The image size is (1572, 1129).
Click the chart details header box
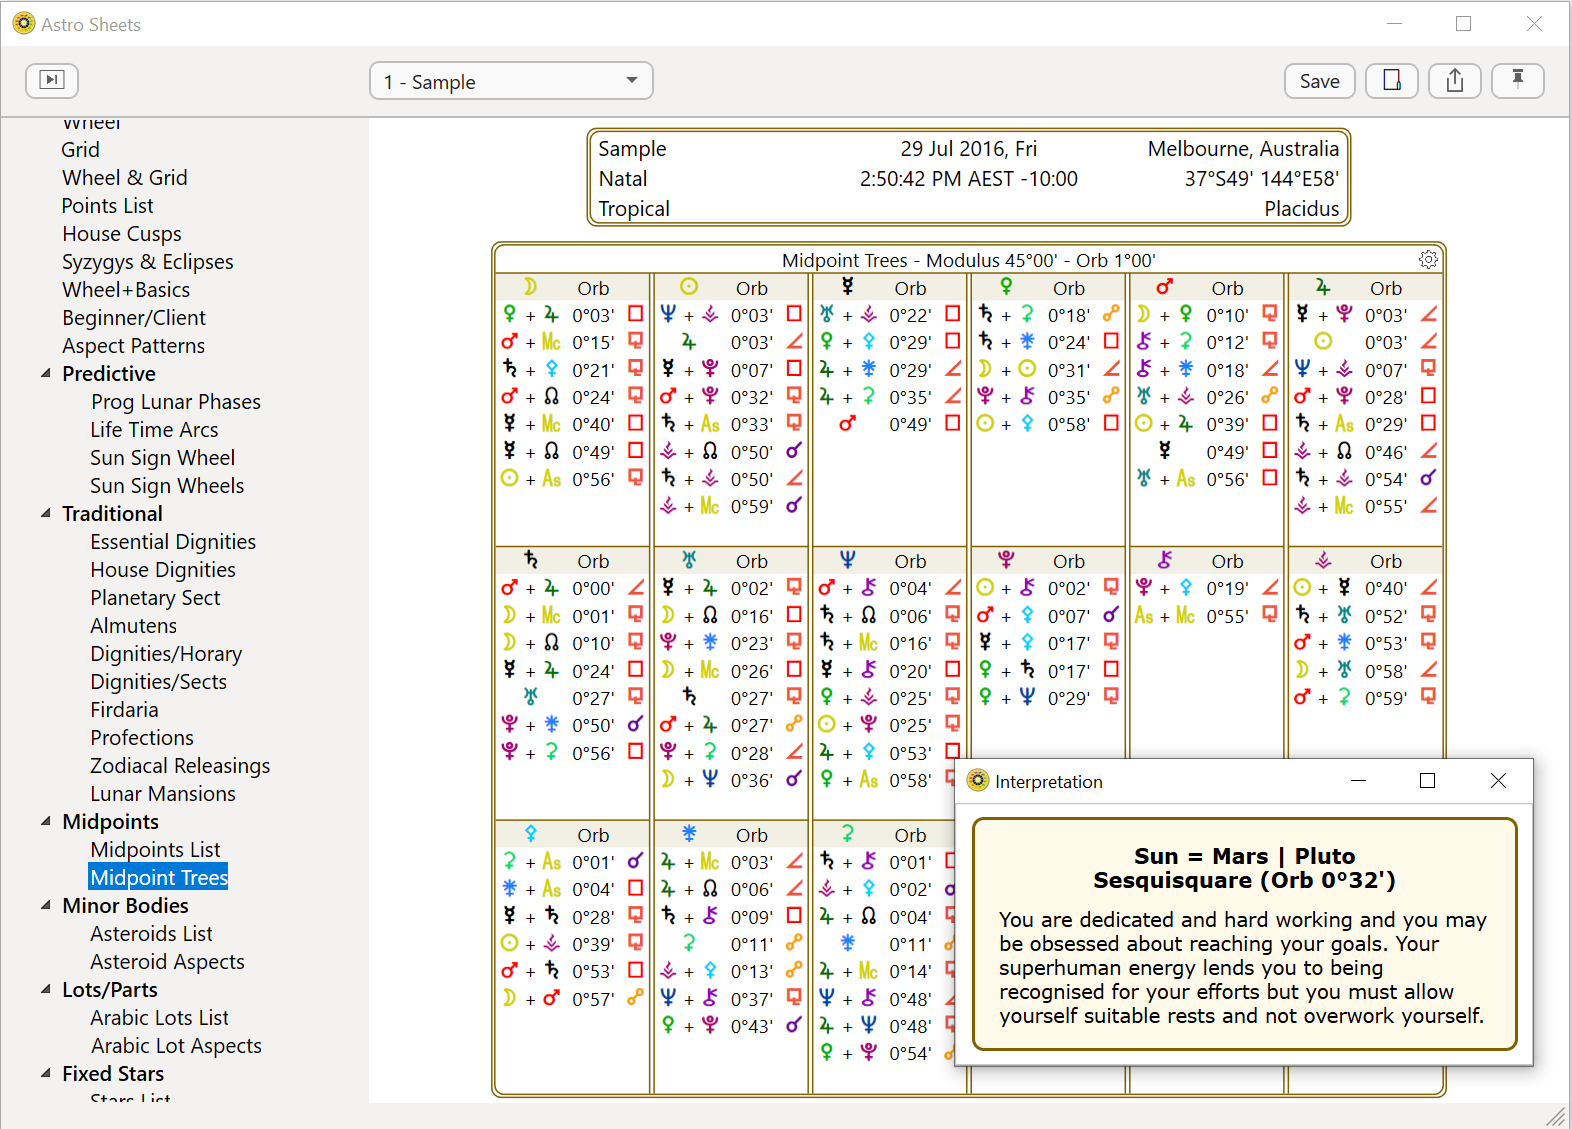968,178
